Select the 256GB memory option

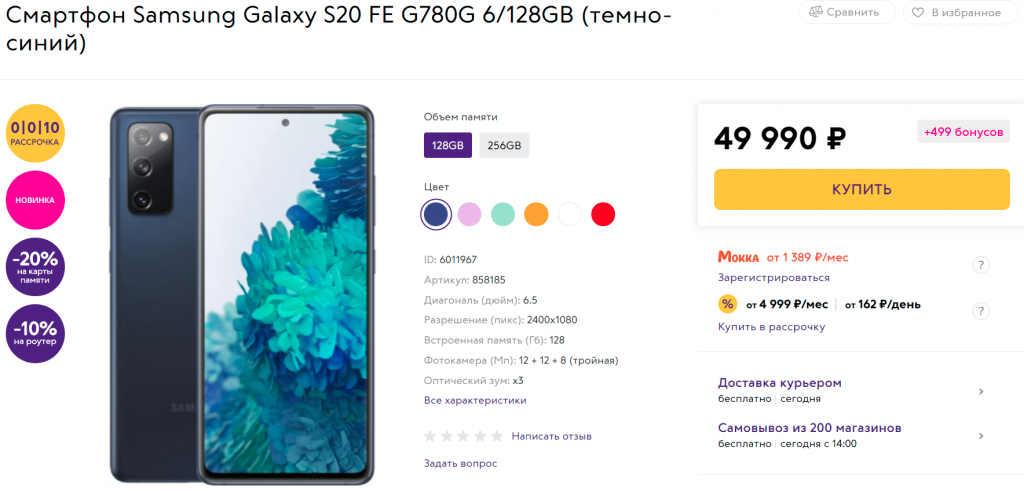[504, 145]
